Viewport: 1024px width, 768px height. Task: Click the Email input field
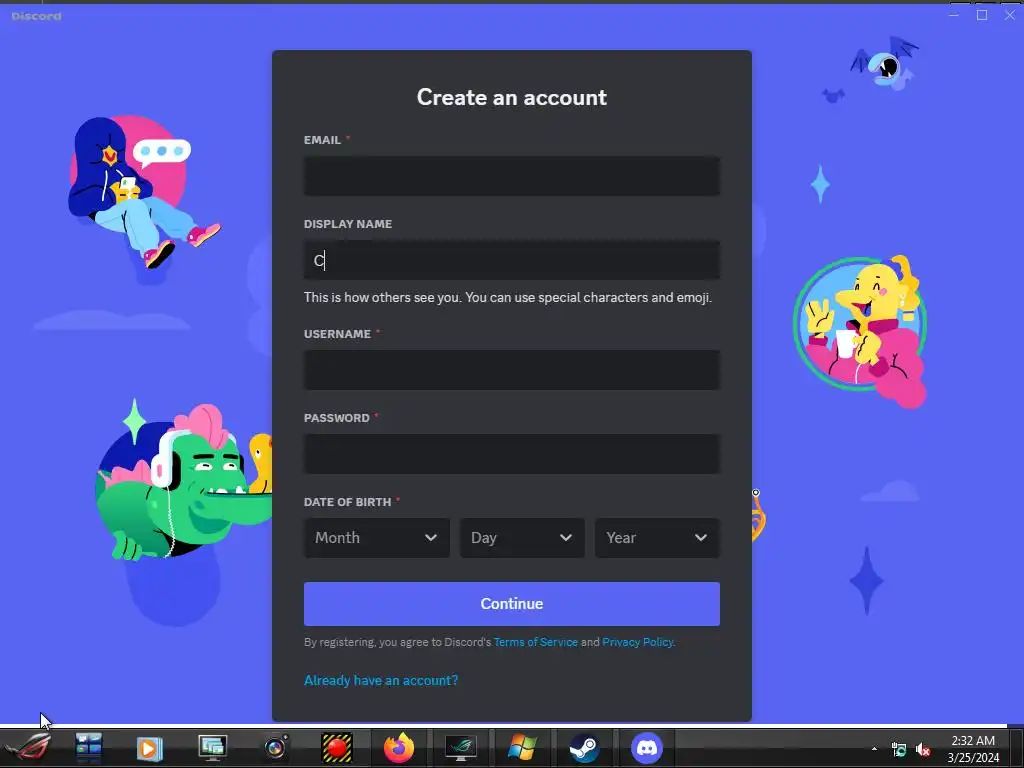tap(511, 176)
